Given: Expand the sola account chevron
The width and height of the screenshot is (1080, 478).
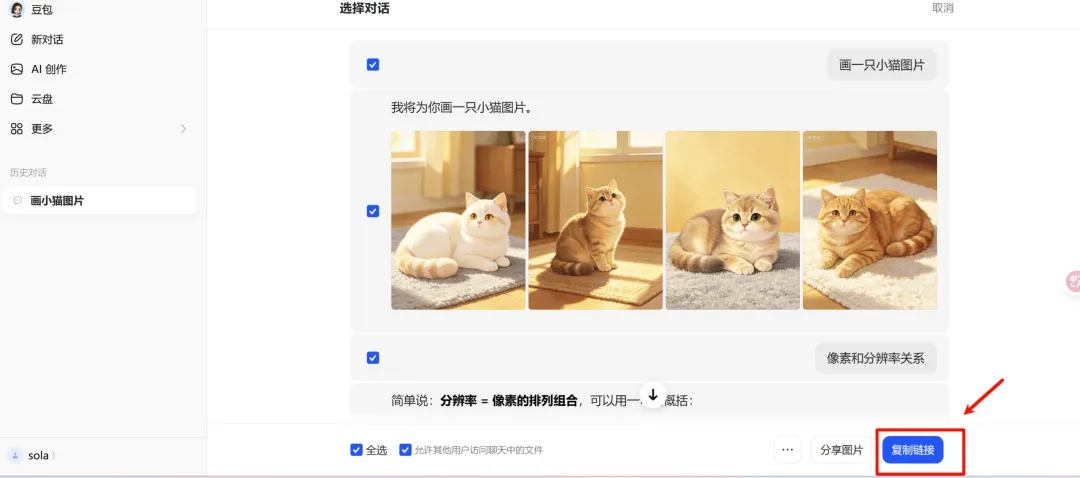Looking at the screenshot, I should [x=54, y=455].
